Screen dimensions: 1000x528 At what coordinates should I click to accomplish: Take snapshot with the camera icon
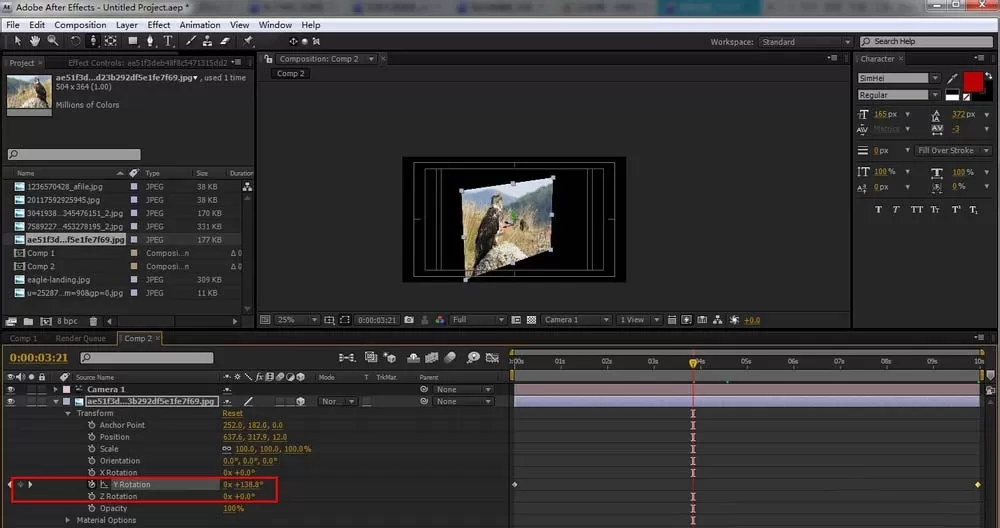coord(409,319)
